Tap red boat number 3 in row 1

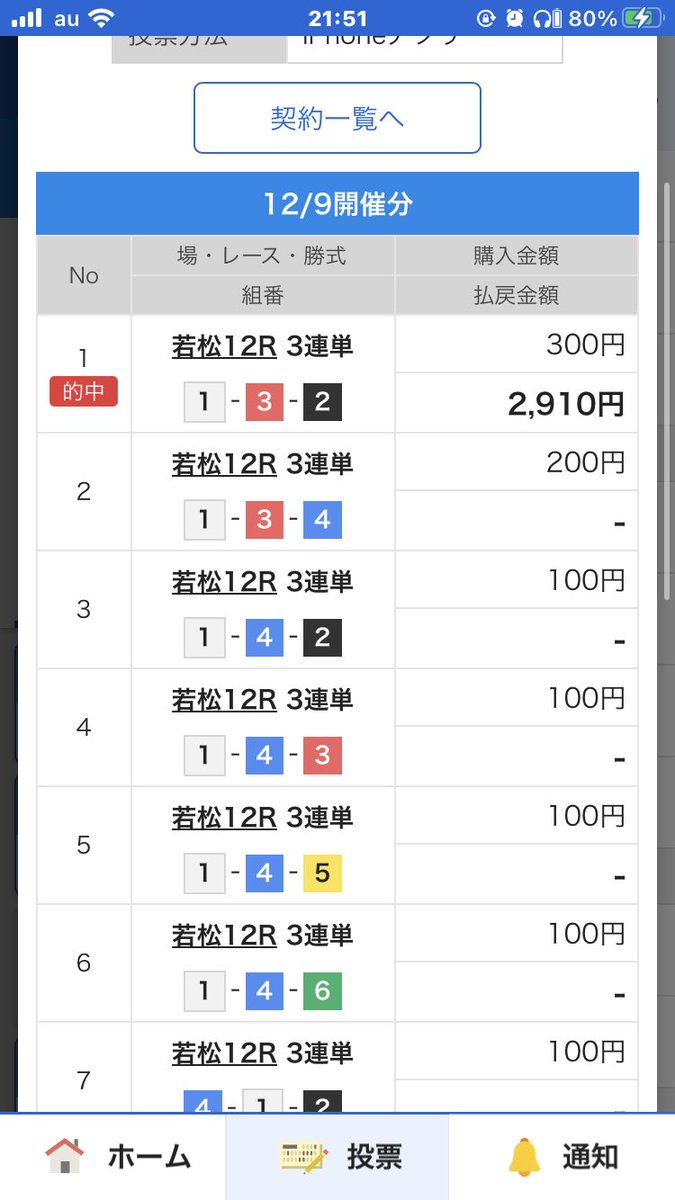pos(264,403)
